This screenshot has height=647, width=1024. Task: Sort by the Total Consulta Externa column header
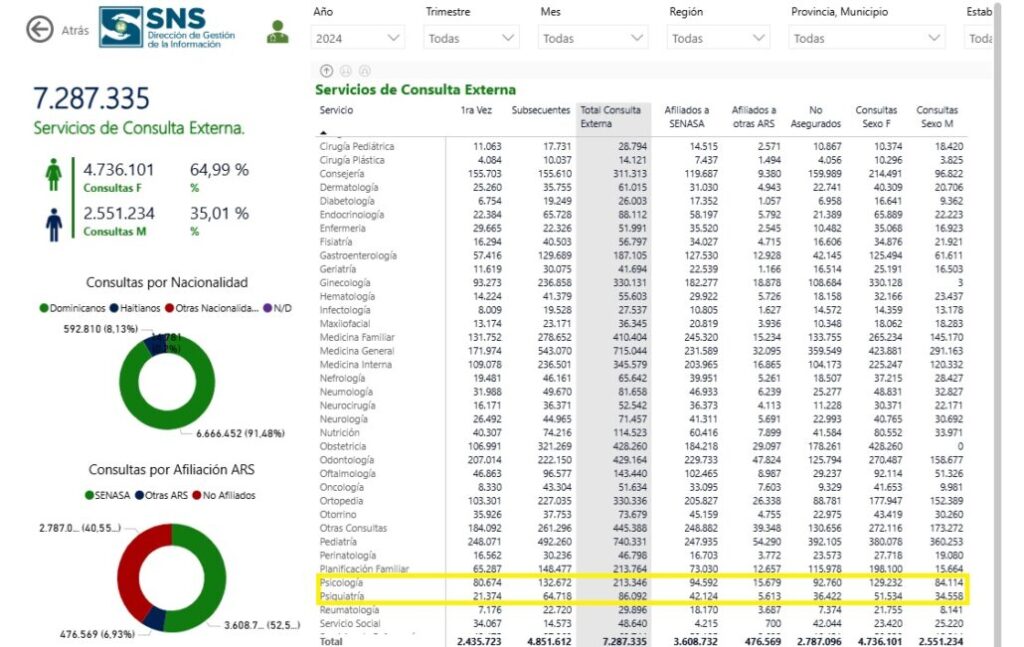click(611, 117)
